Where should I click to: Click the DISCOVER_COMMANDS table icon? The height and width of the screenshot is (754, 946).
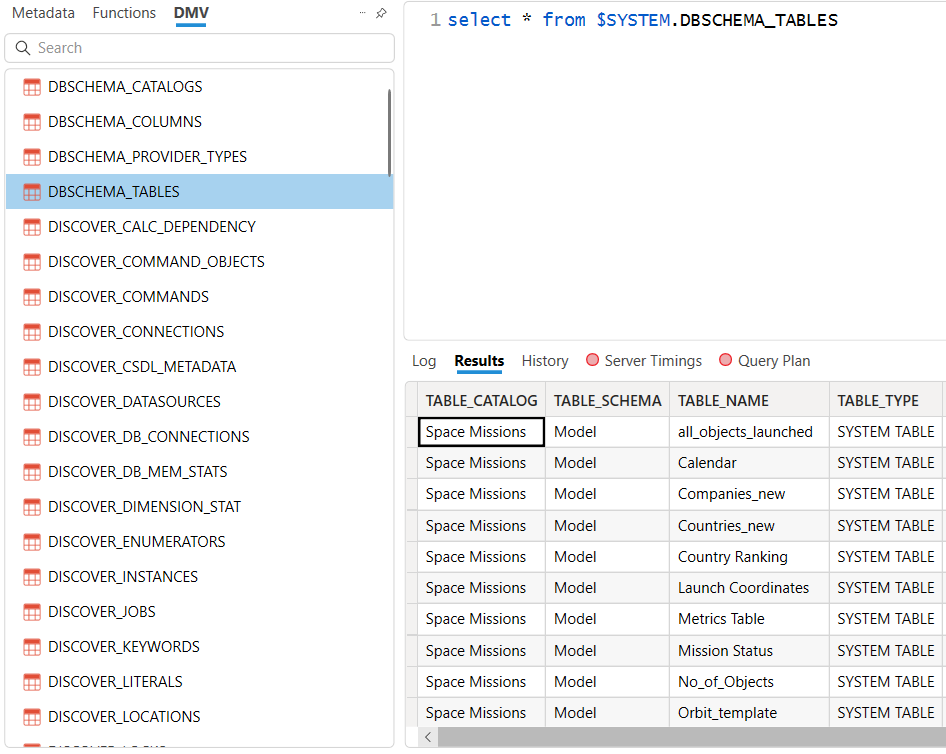point(32,297)
